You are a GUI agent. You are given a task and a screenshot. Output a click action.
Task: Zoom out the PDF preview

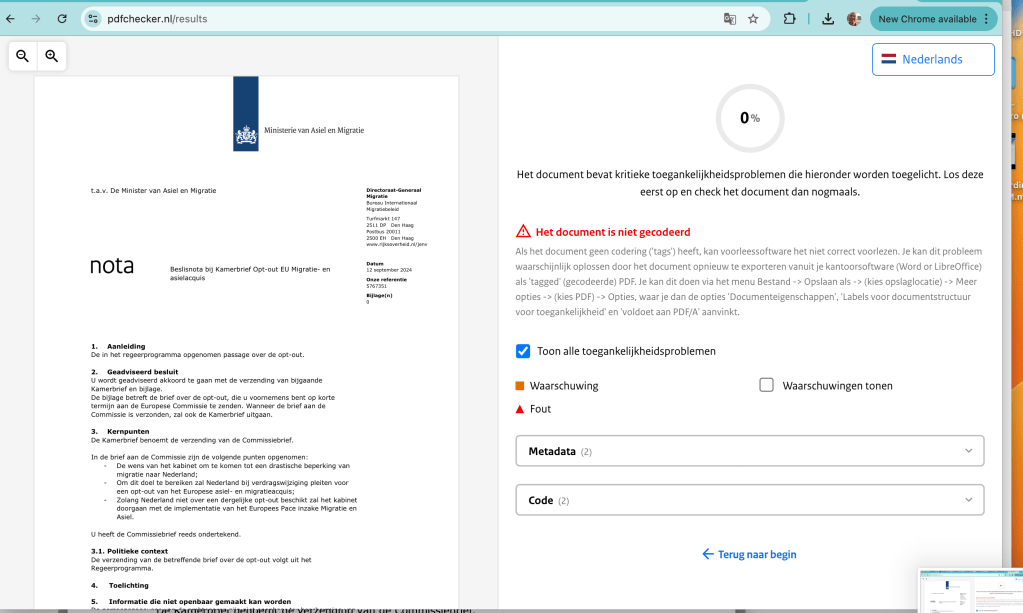(22, 56)
